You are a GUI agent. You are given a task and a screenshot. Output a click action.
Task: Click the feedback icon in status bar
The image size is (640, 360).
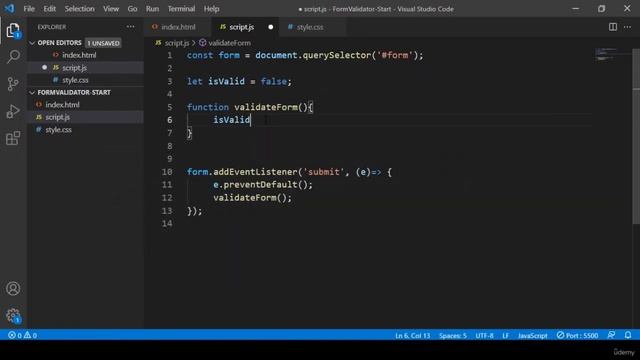[611, 335]
